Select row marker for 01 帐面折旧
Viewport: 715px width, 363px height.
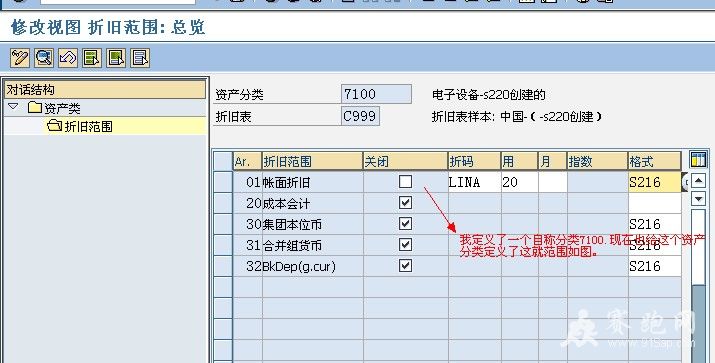223,182
